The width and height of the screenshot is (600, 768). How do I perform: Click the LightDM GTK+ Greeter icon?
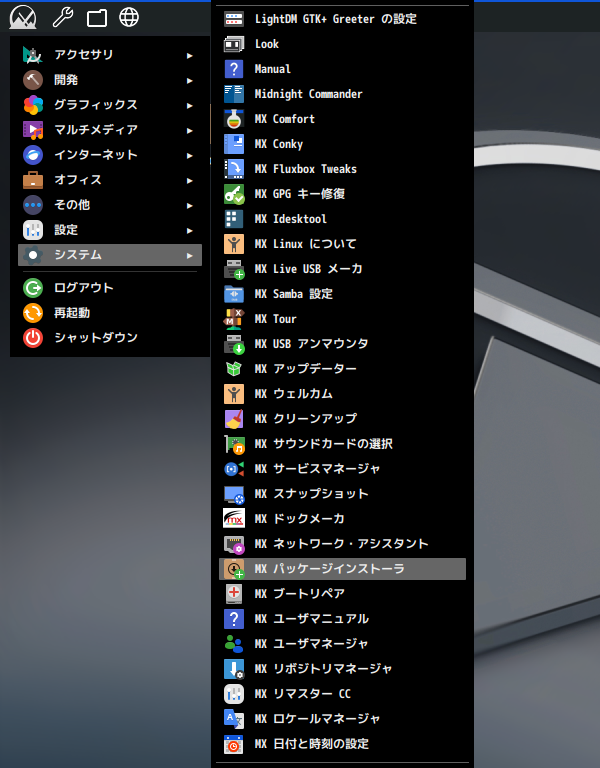click(234, 19)
